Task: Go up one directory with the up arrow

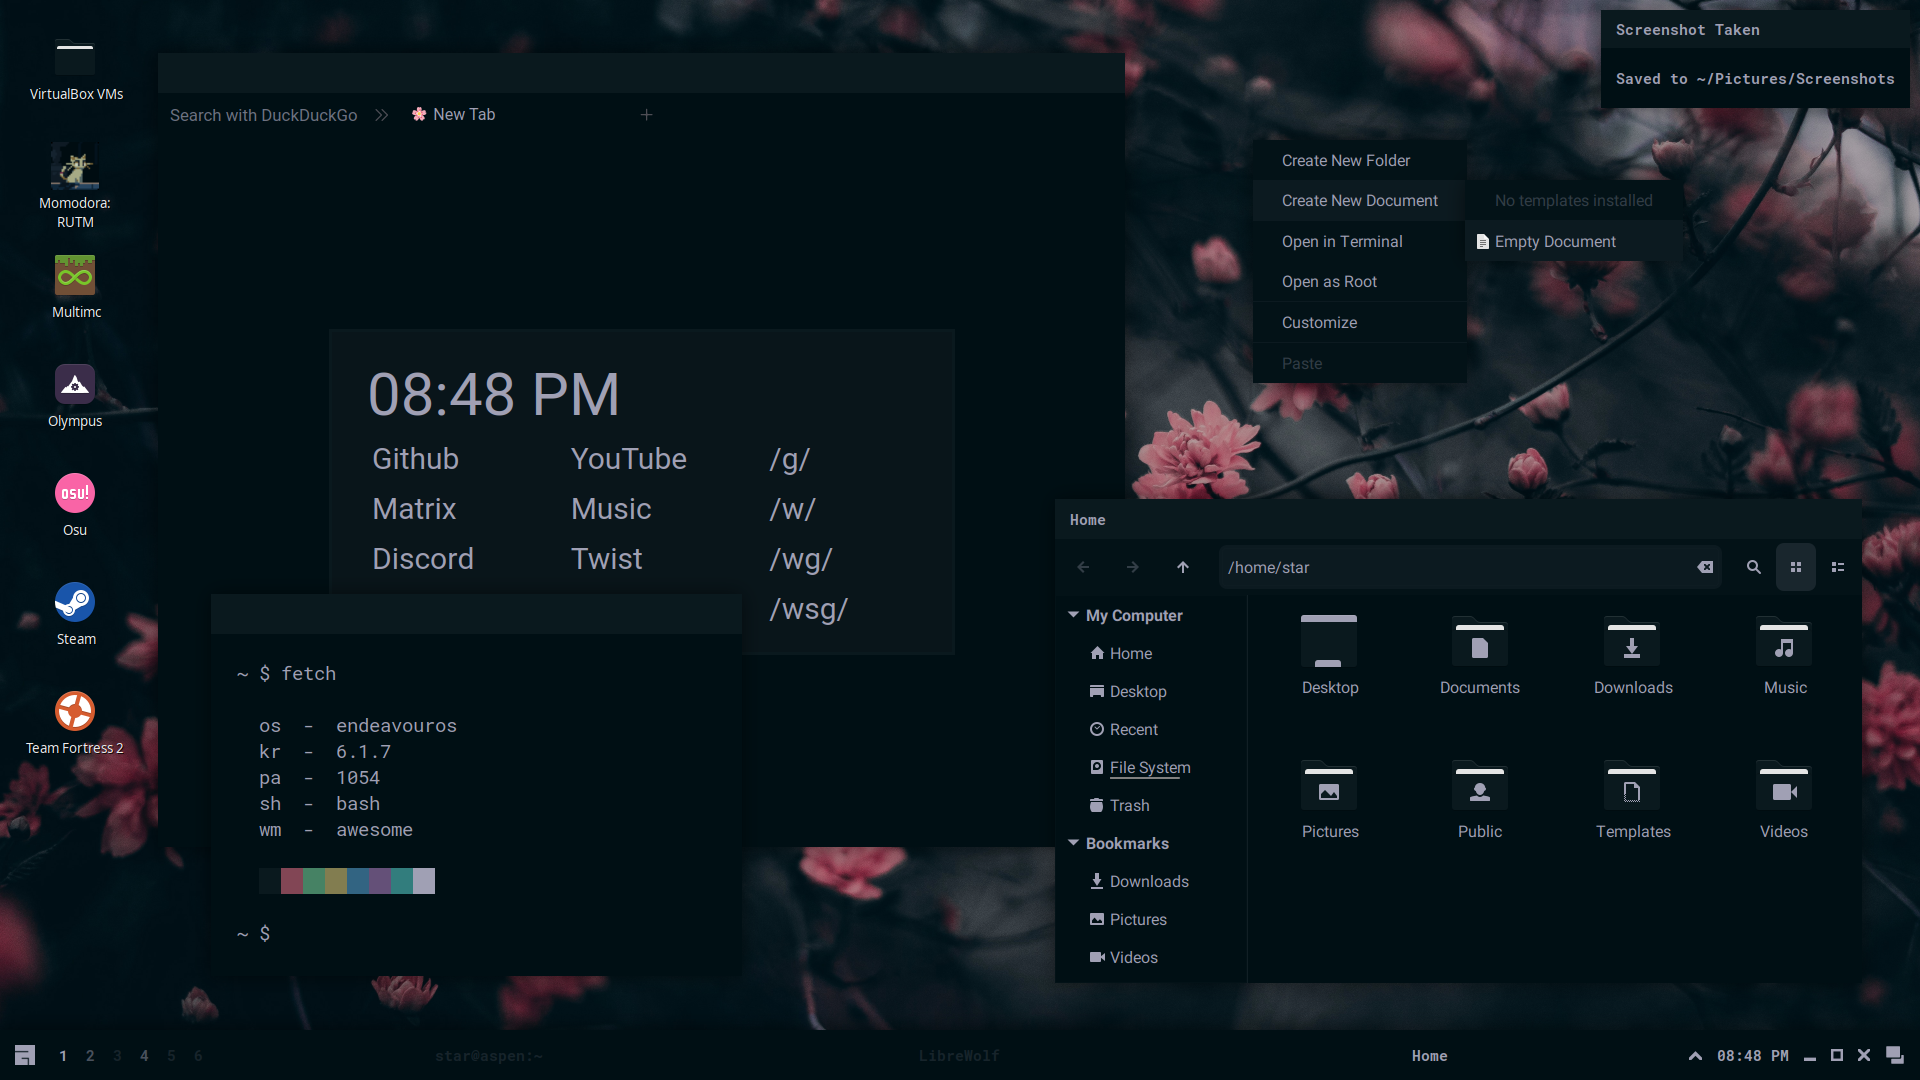Action: 1183,567
